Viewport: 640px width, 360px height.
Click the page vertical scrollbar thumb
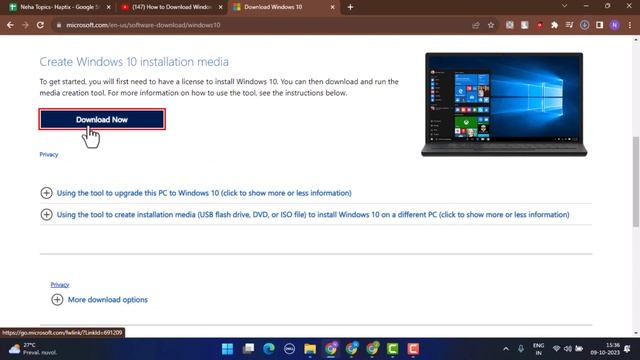[x=636, y=182]
